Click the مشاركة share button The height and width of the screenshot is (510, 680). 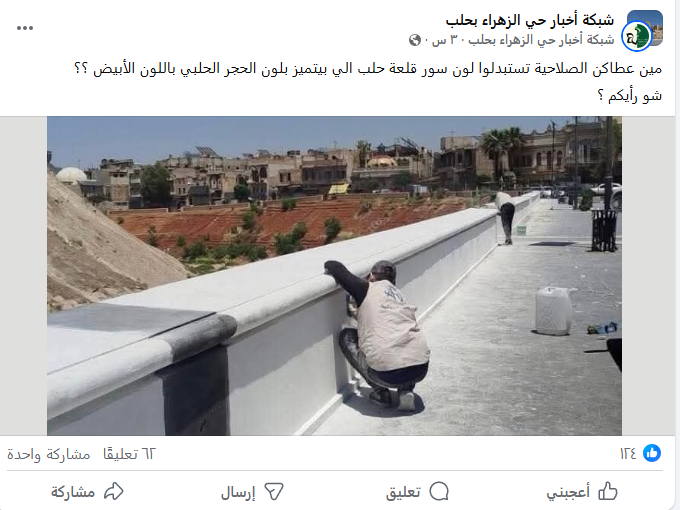87,492
